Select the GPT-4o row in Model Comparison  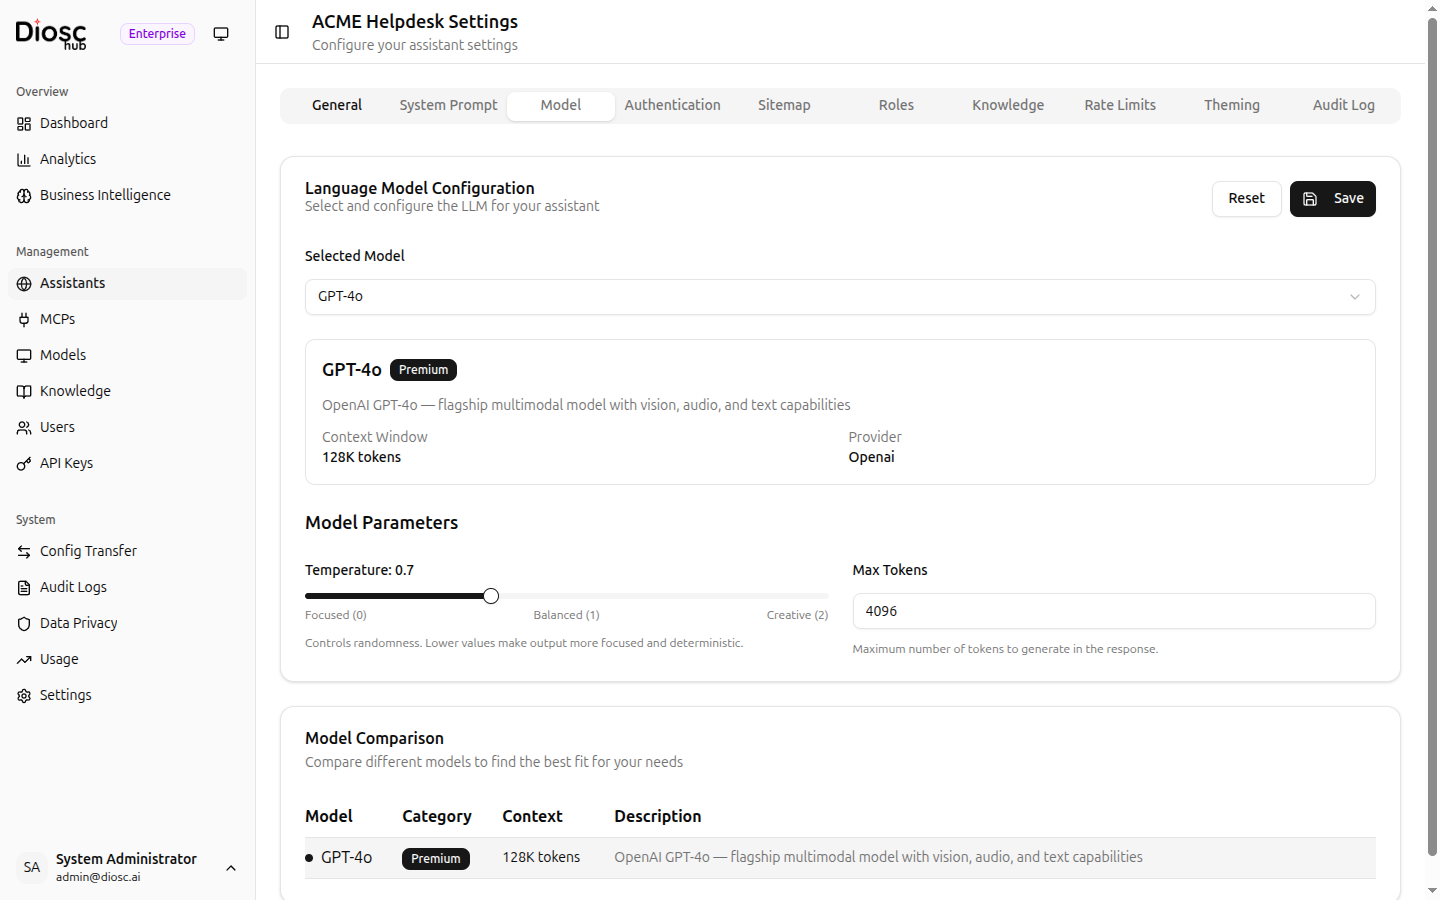(840, 858)
